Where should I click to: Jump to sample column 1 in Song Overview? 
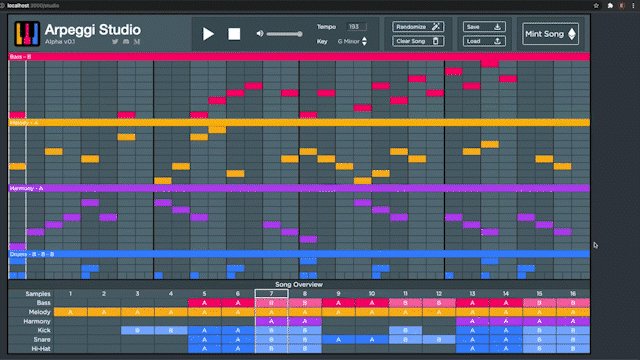point(70,293)
